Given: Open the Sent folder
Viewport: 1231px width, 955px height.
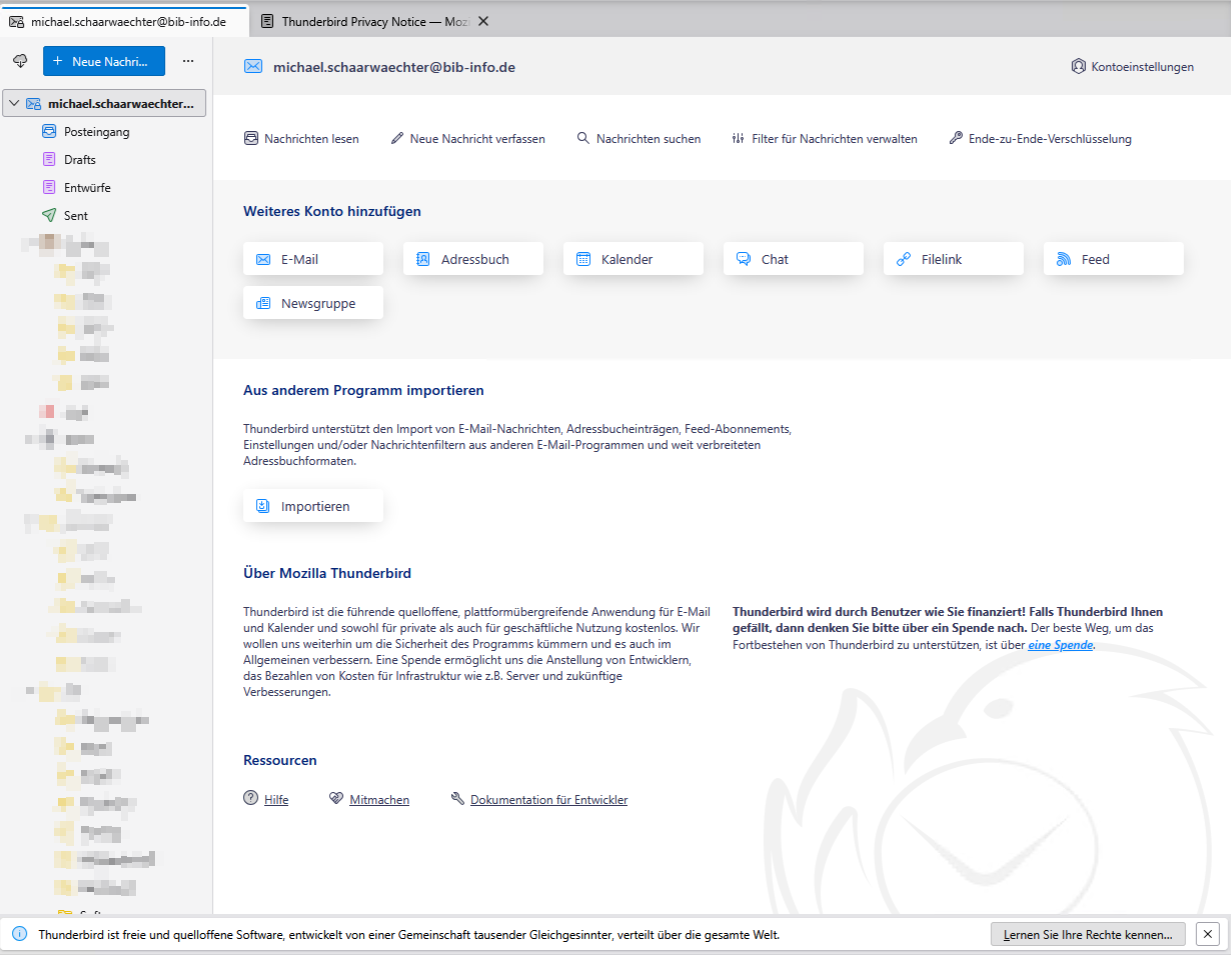Looking at the screenshot, I should (x=76, y=215).
